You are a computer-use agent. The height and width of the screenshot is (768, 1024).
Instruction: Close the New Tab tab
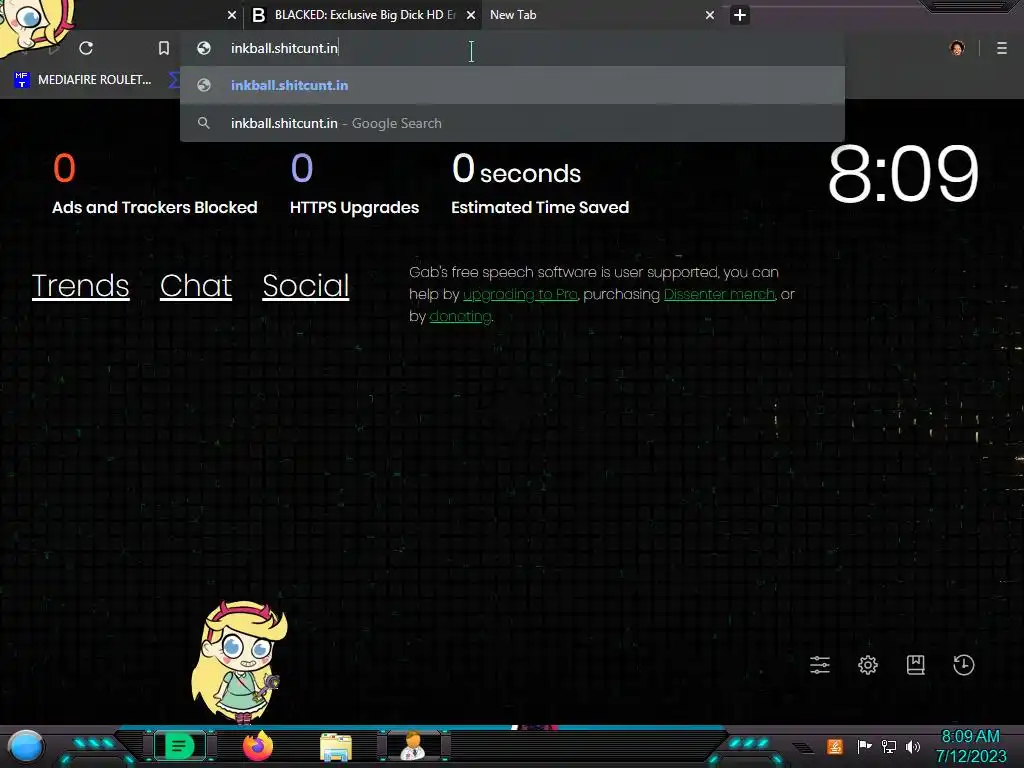[x=710, y=15]
